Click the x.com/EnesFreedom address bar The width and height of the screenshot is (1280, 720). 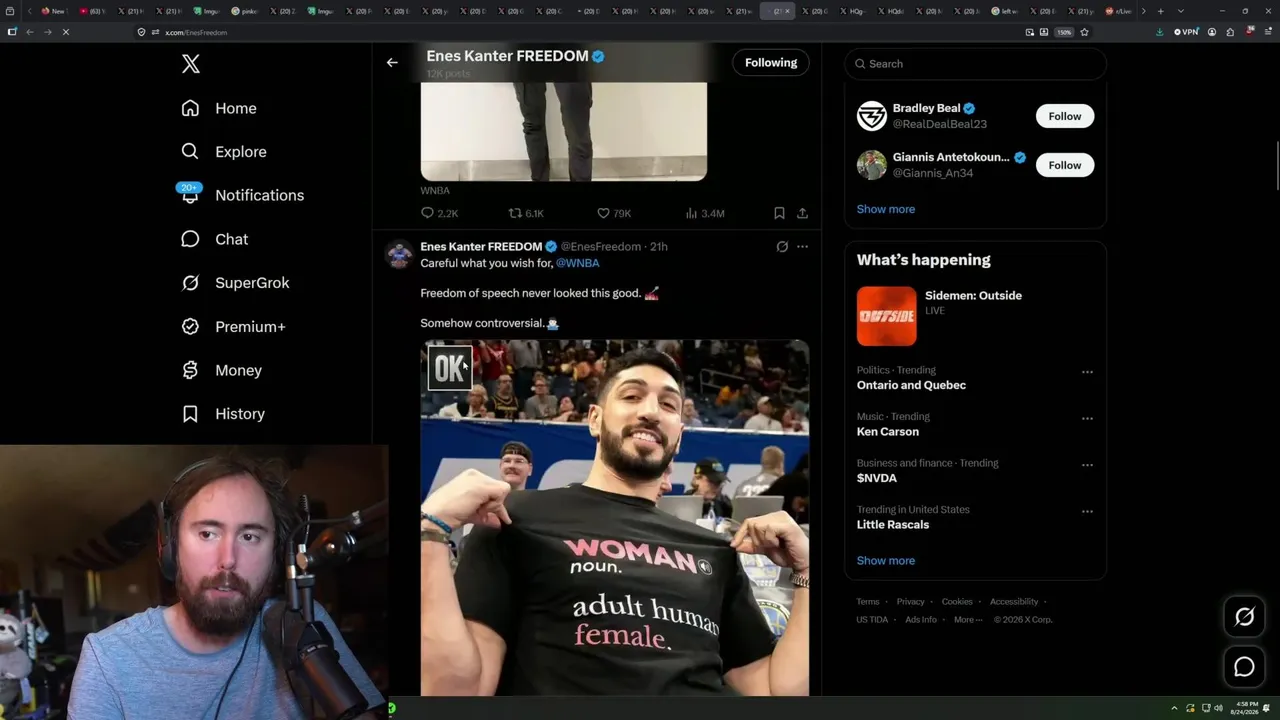(x=580, y=32)
